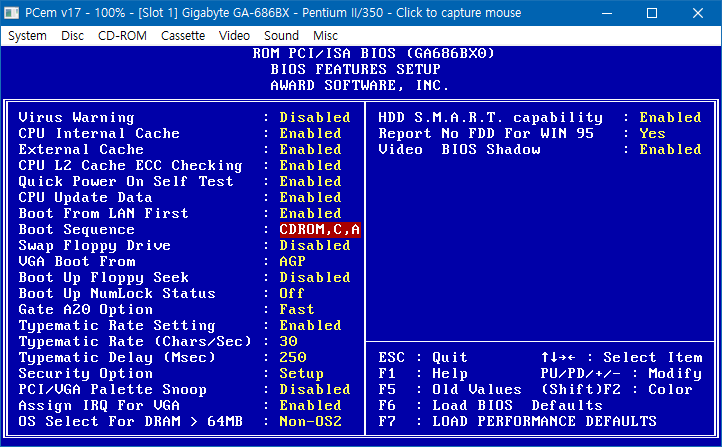Select the highlighted CDROM,C,A boot sequence value
The height and width of the screenshot is (447, 722).
coord(320,229)
